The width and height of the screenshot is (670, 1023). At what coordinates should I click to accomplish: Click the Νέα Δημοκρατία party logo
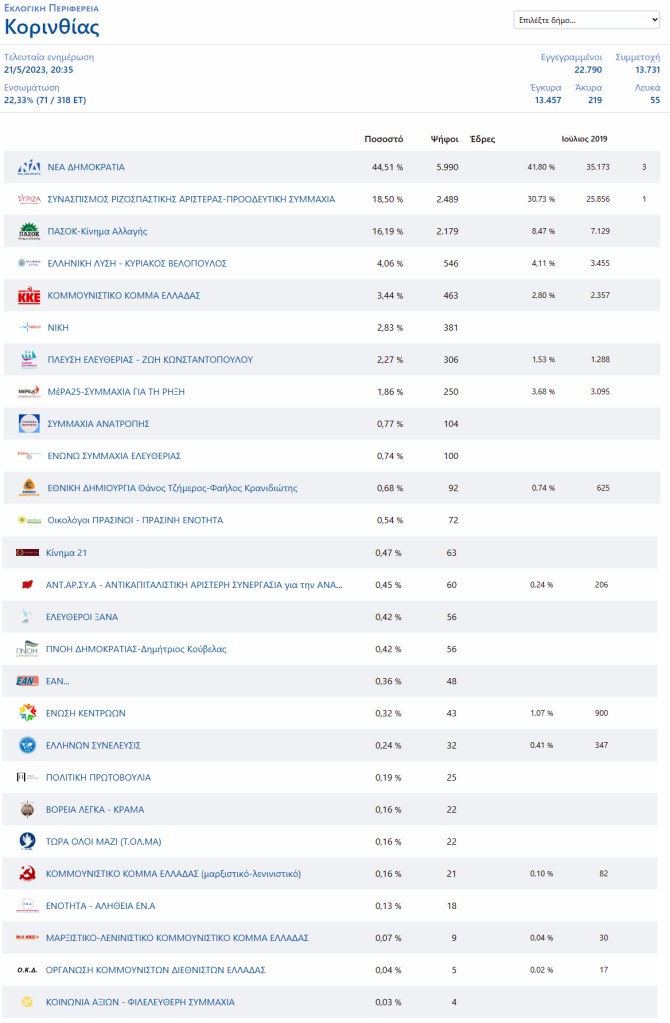click(29, 167)
